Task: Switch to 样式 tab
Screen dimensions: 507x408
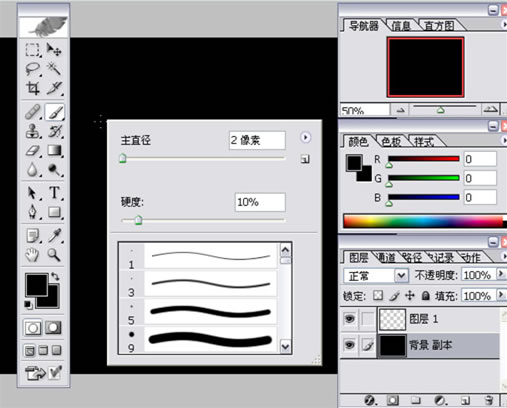Action: coord(424,142)
